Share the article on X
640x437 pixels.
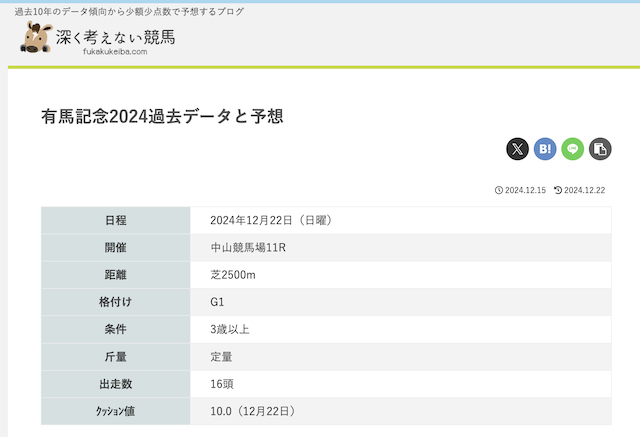pos(516,149)
